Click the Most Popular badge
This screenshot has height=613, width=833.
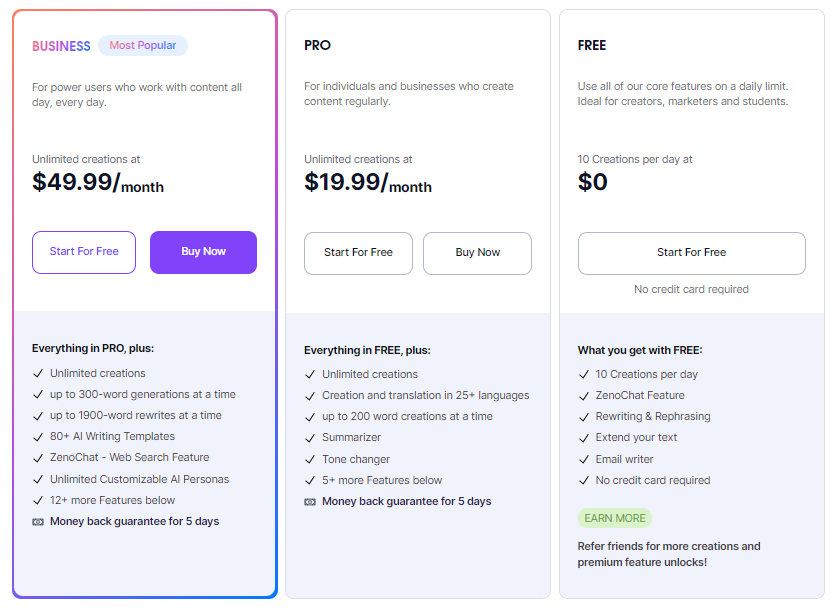click(x=143, y=46)
